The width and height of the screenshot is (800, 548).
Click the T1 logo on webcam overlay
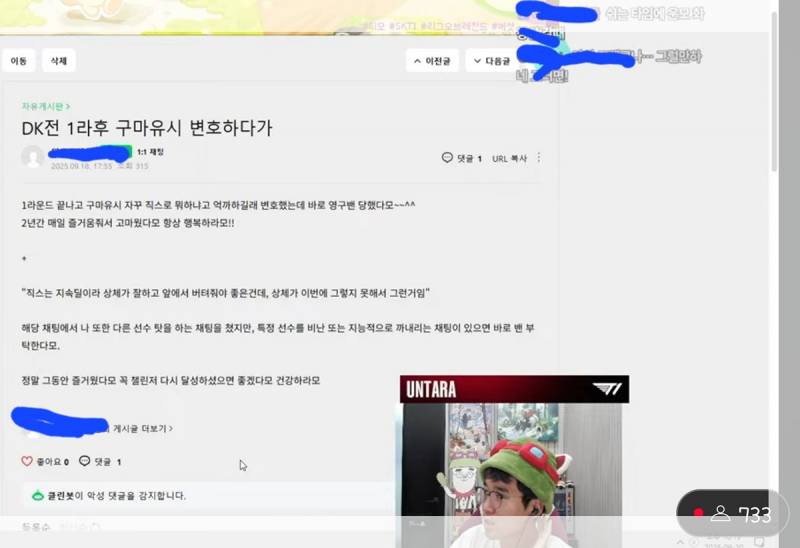click(608, 389)
